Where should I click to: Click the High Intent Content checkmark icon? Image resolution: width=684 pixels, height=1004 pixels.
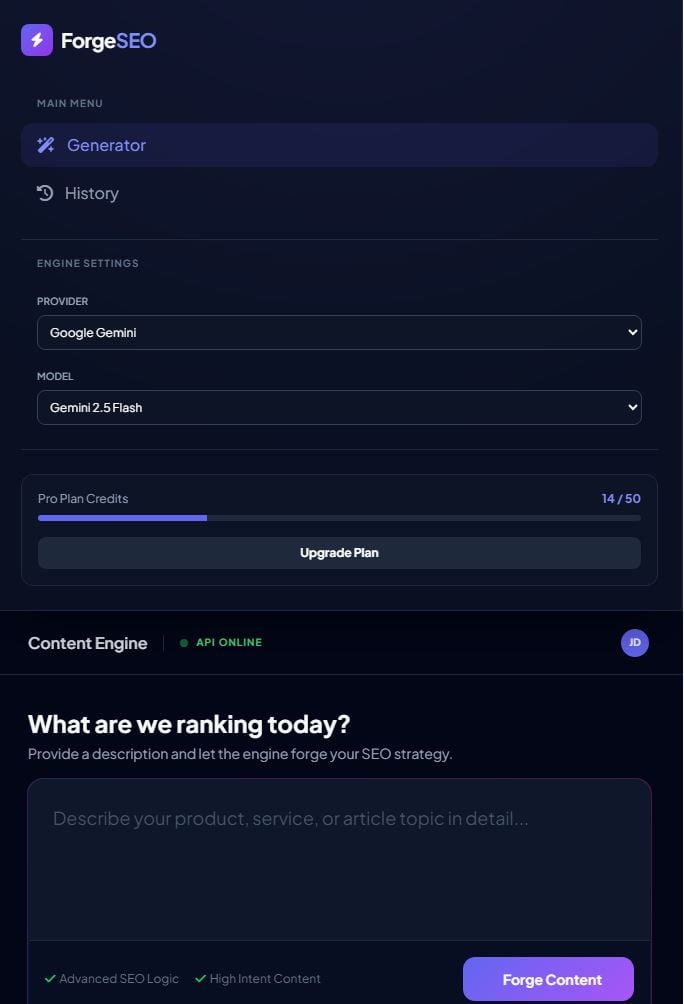[200, 979]
